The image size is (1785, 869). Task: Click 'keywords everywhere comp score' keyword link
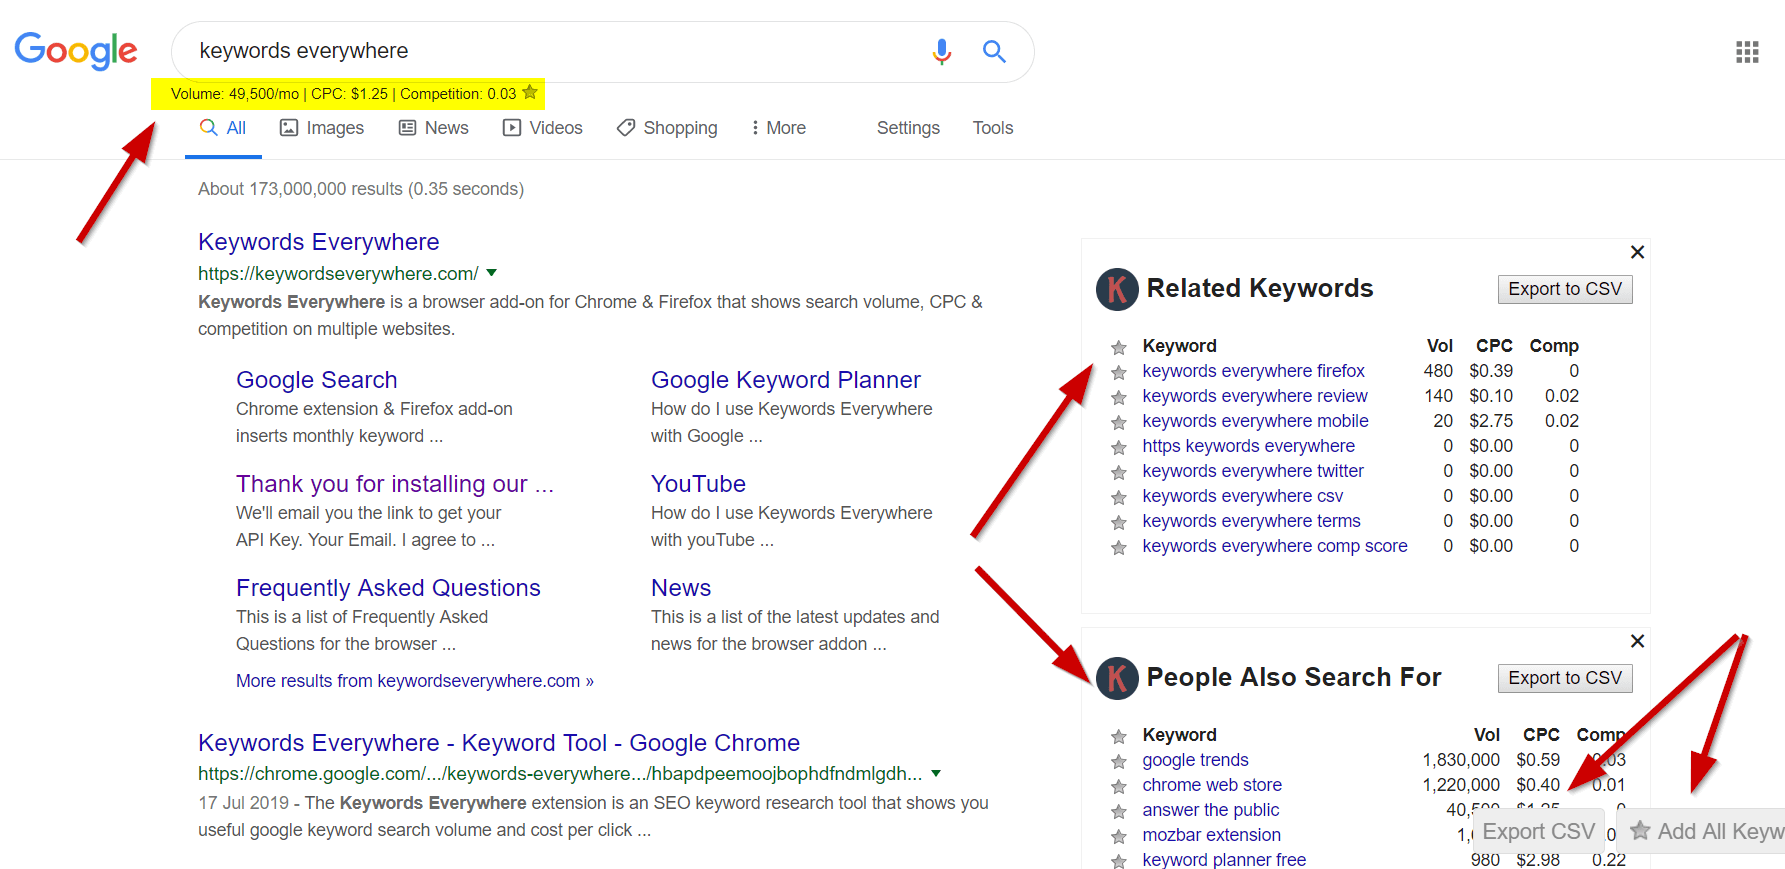click(x=1275, y=546)
